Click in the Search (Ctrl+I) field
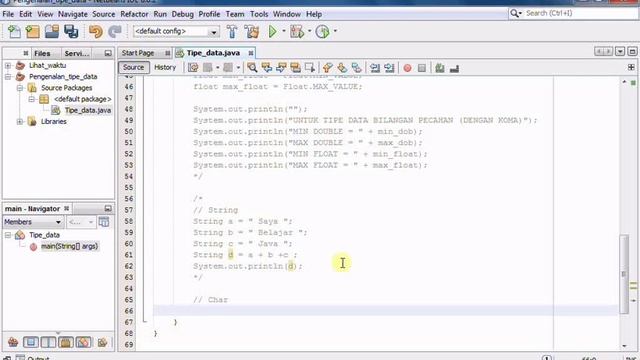This screenshot has height=360, width=640. click(580, 13)
